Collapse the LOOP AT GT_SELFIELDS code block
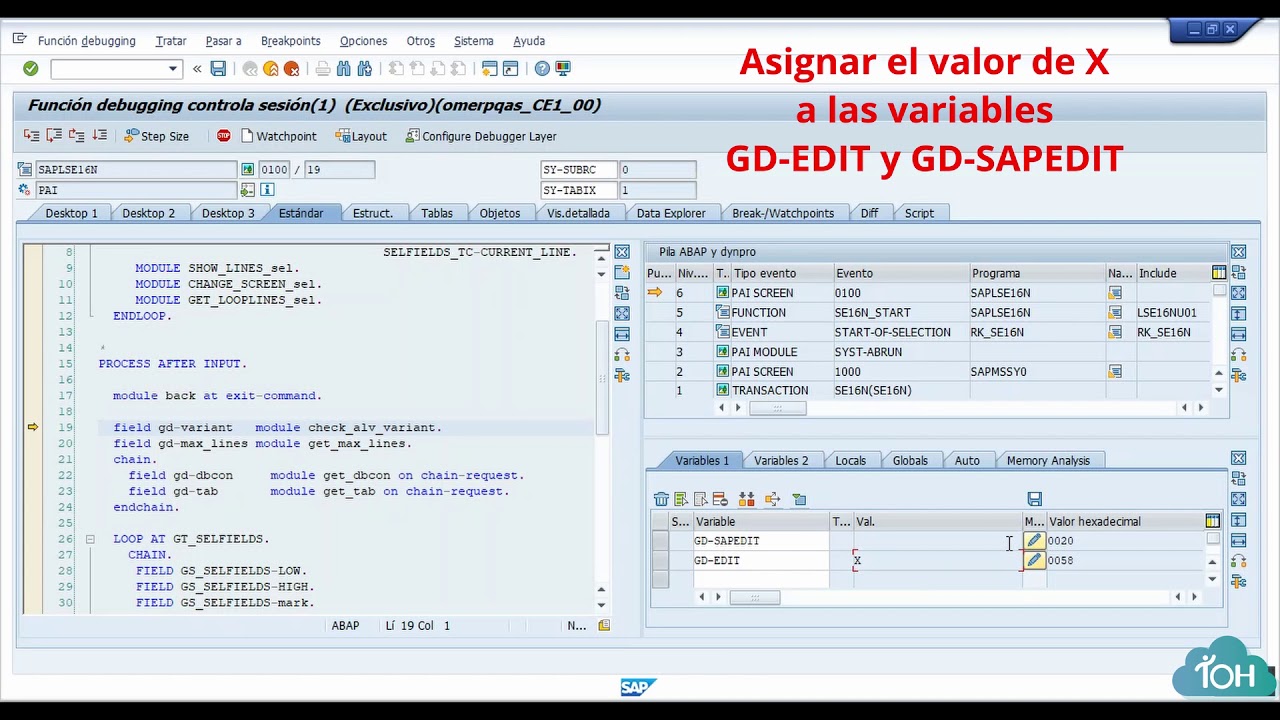The width and height of the screenshot is (1280, 720). point(89,539)
